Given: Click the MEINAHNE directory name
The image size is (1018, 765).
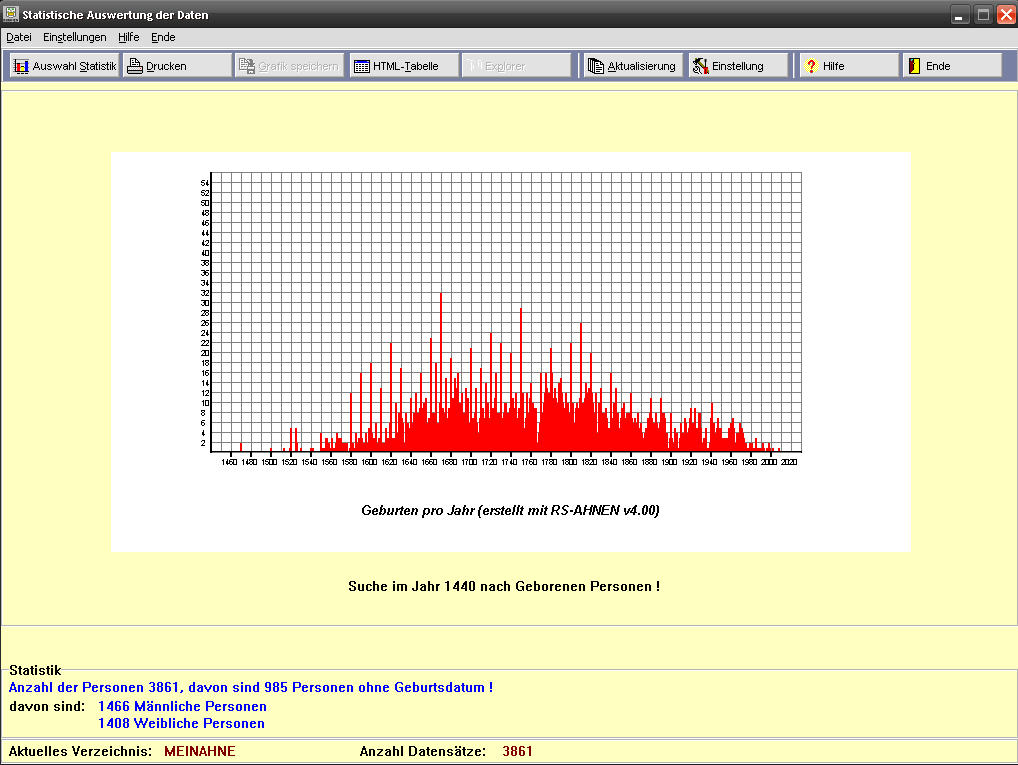Looking at the screenshot, I should [200, 751].
